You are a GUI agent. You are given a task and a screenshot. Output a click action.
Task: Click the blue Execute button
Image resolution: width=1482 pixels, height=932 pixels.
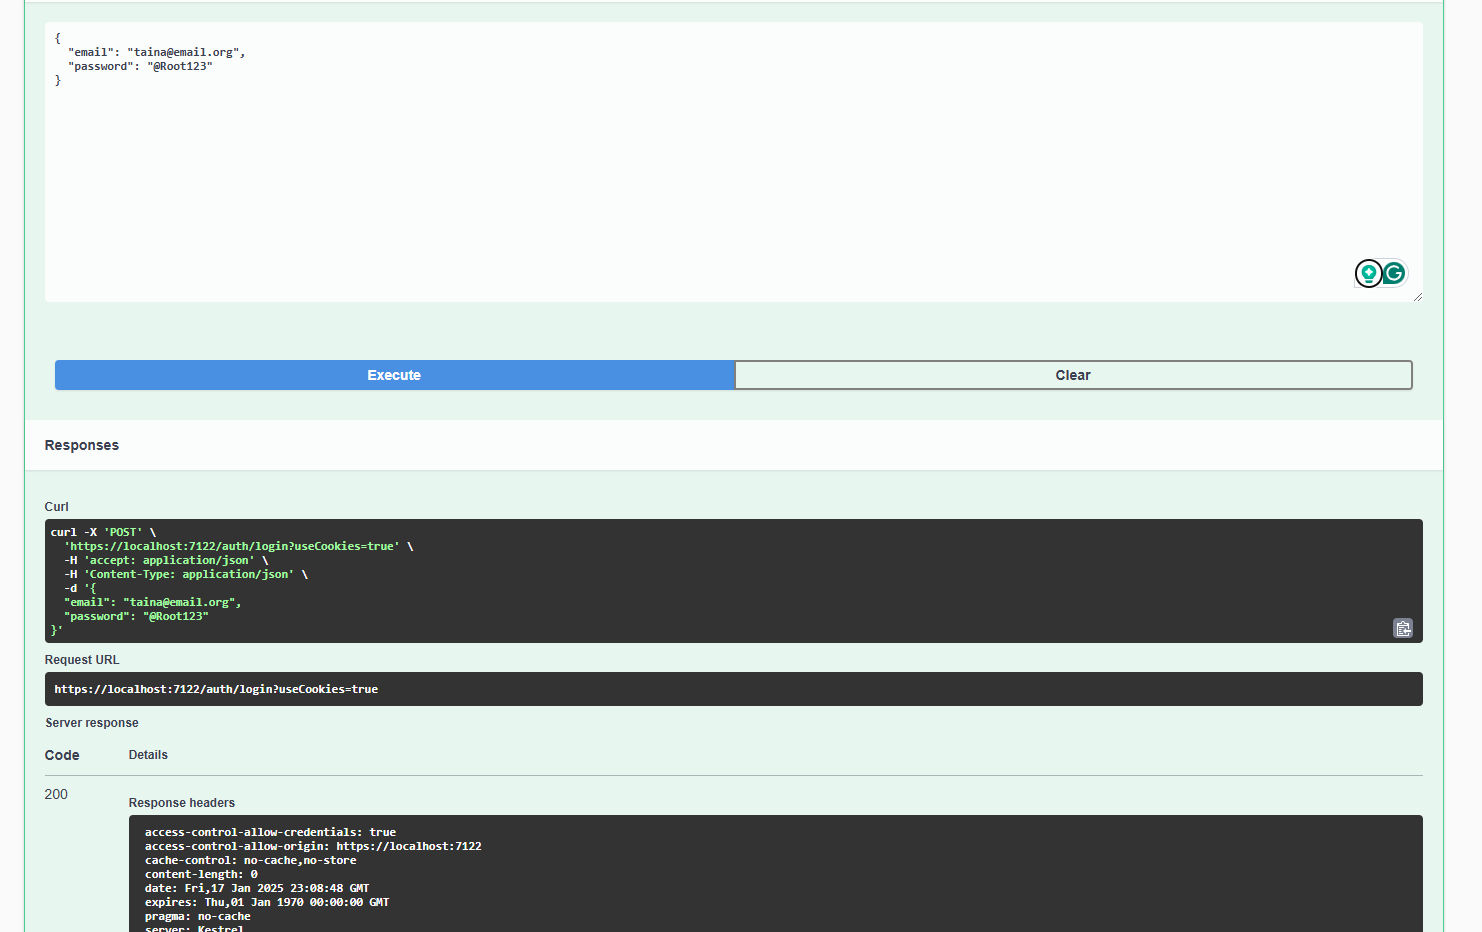394,375
